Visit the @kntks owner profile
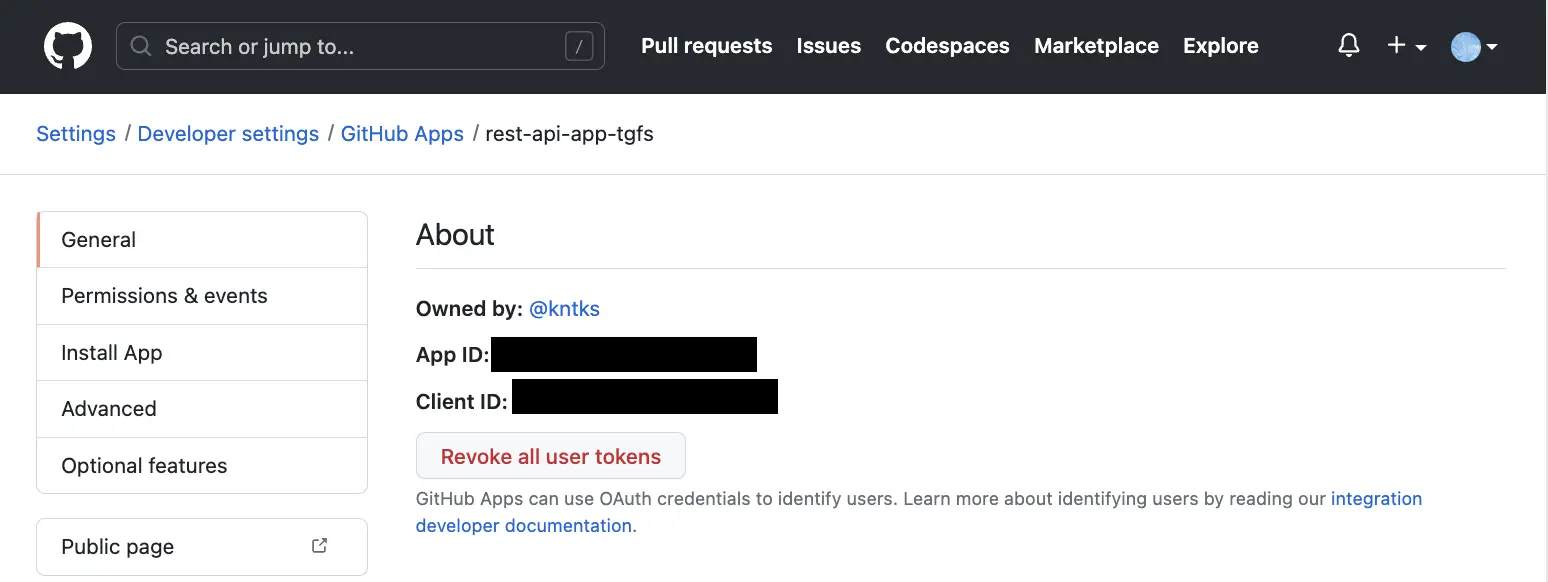The height and width of the screenshot is (582, 1548). [564, 308]
